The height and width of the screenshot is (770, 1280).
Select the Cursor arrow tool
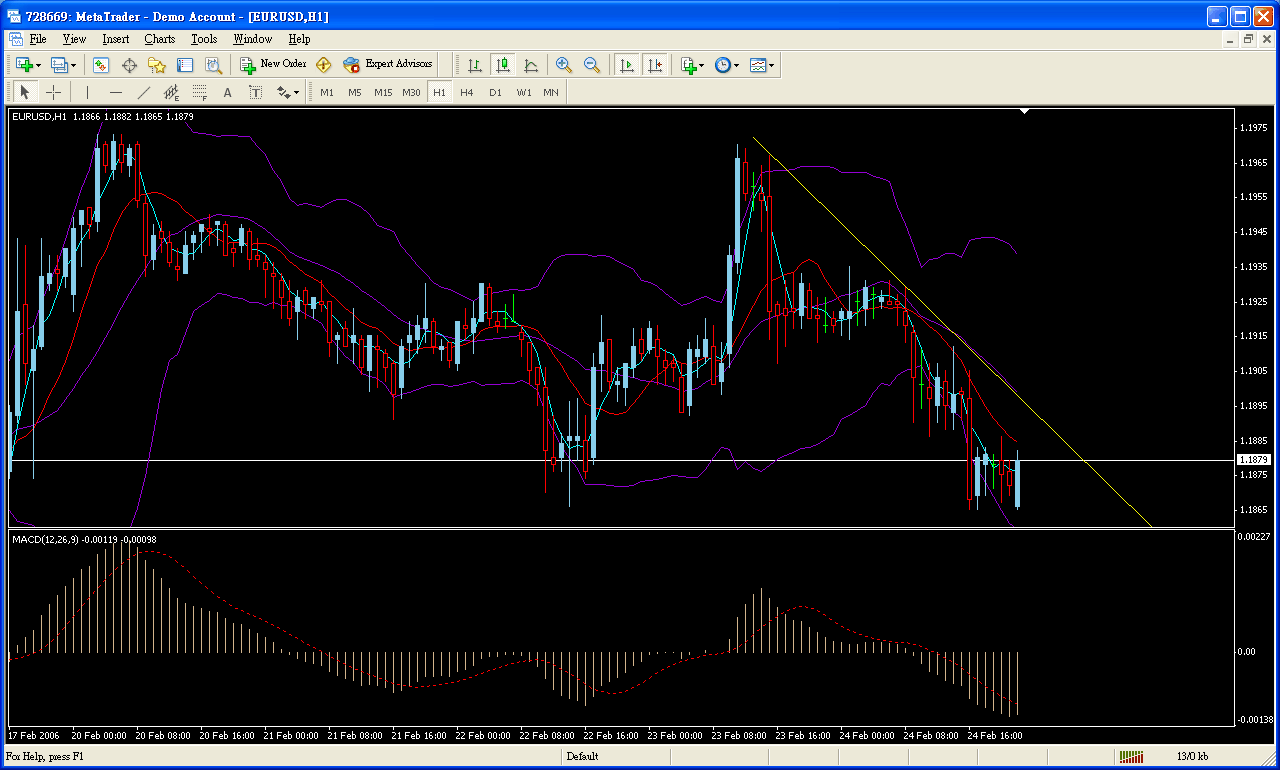[x=25, y=92]
